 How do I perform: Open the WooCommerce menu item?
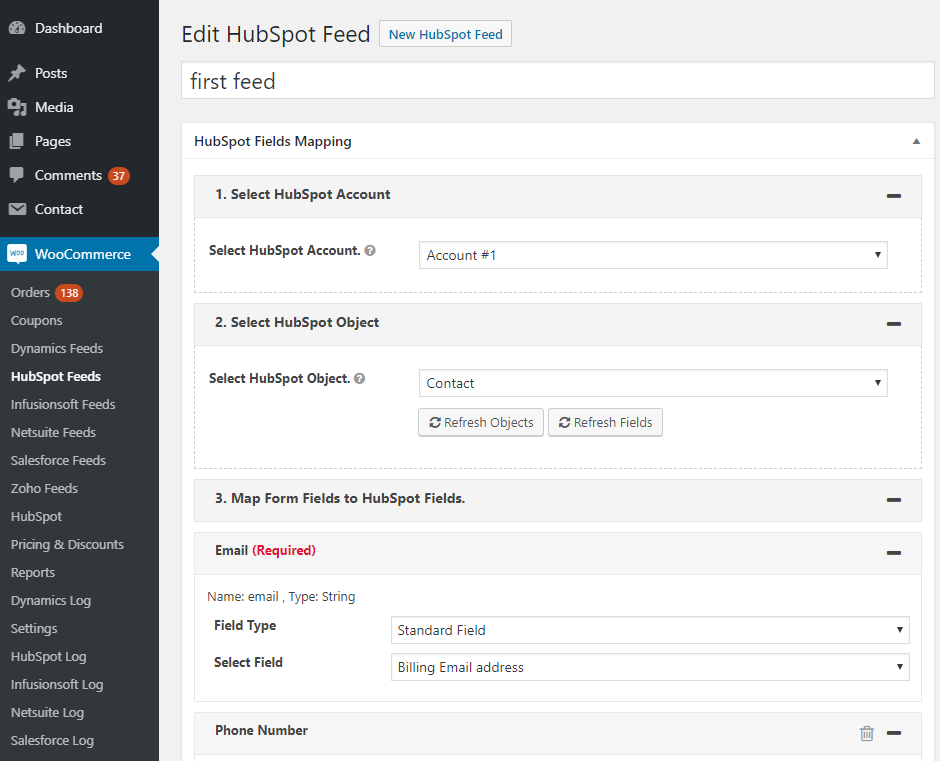point(83,254)
